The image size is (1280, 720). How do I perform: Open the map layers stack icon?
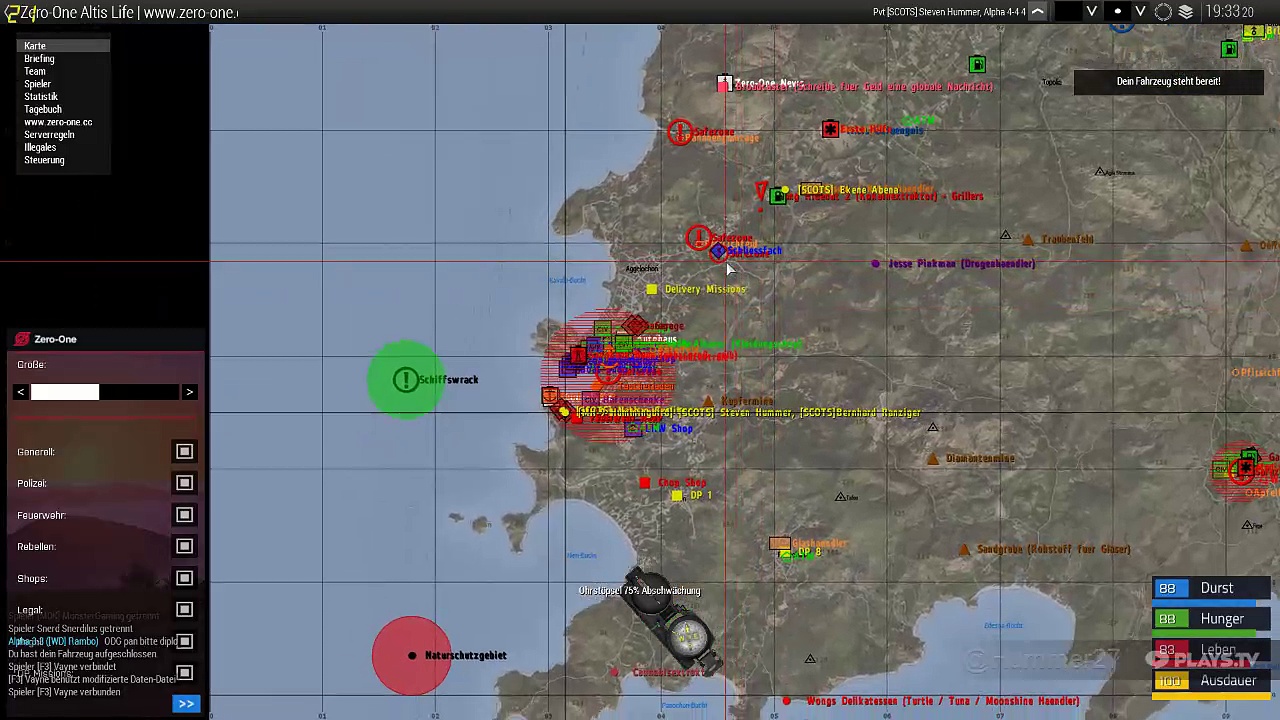pyautogui.click(x=1185, y=12)
